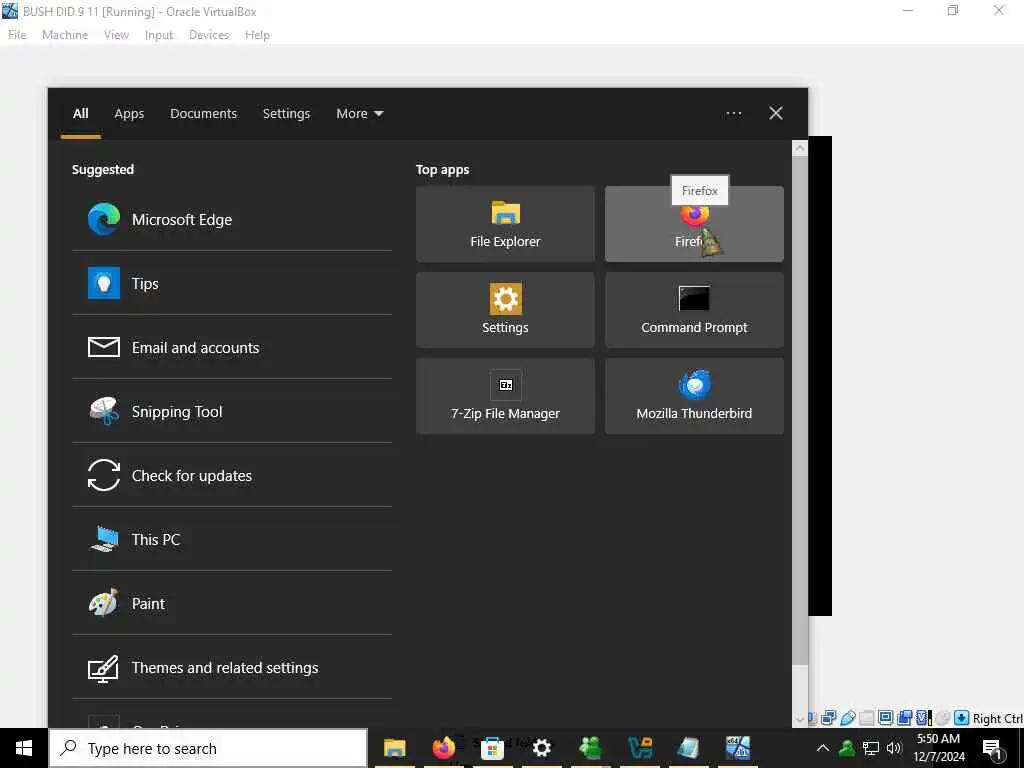Open Email and accounts settings
The image size is (1024, 768).
[232, 347]
